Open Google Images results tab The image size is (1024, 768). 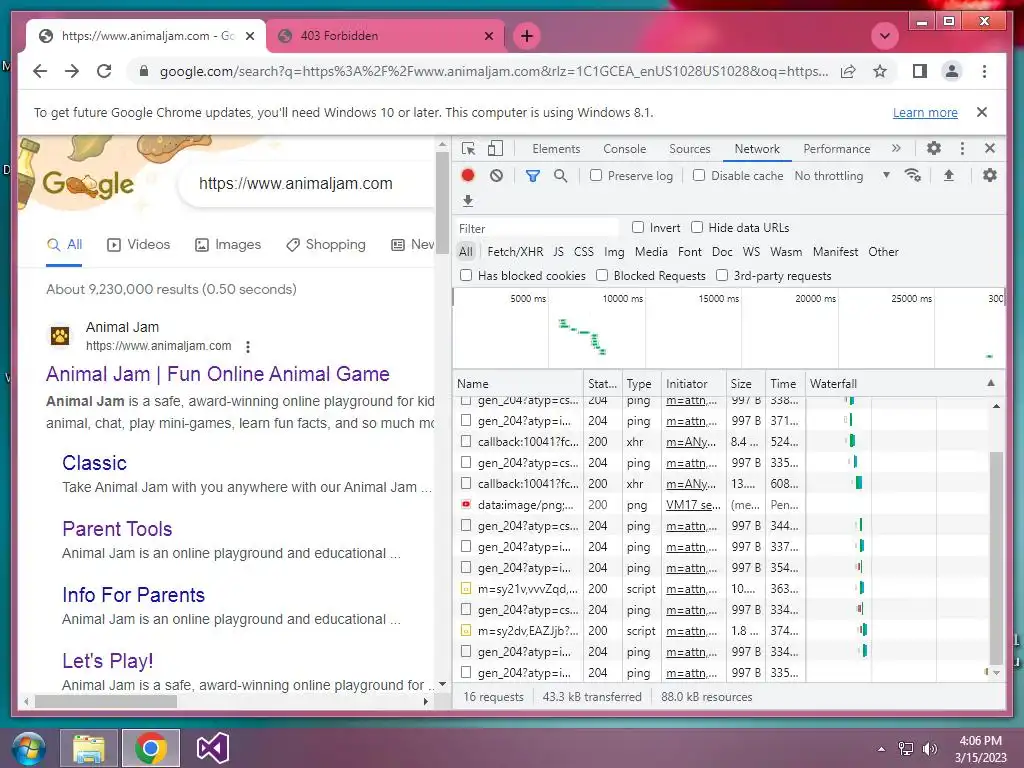(228, 244)
